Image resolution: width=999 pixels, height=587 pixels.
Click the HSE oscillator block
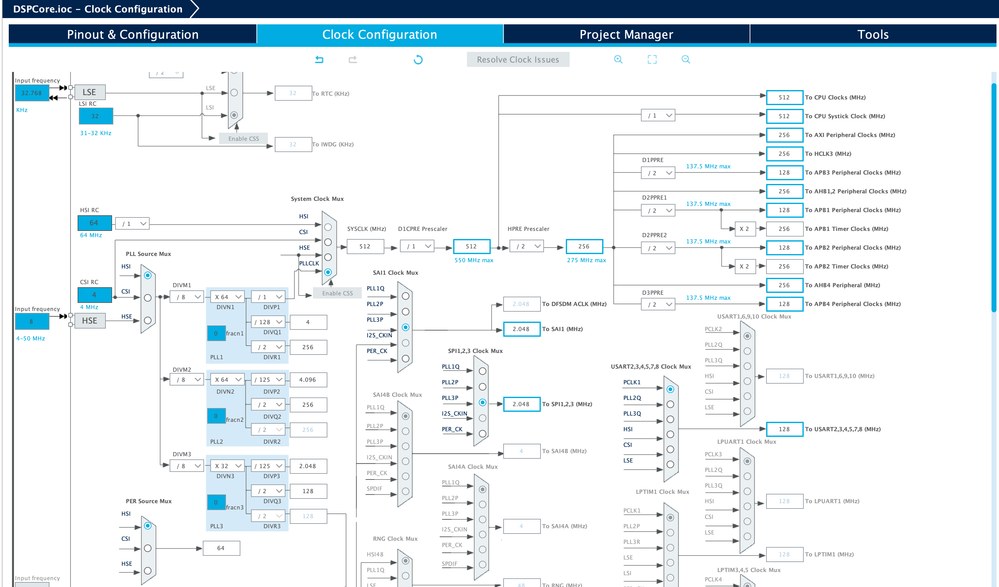point(90,321)
